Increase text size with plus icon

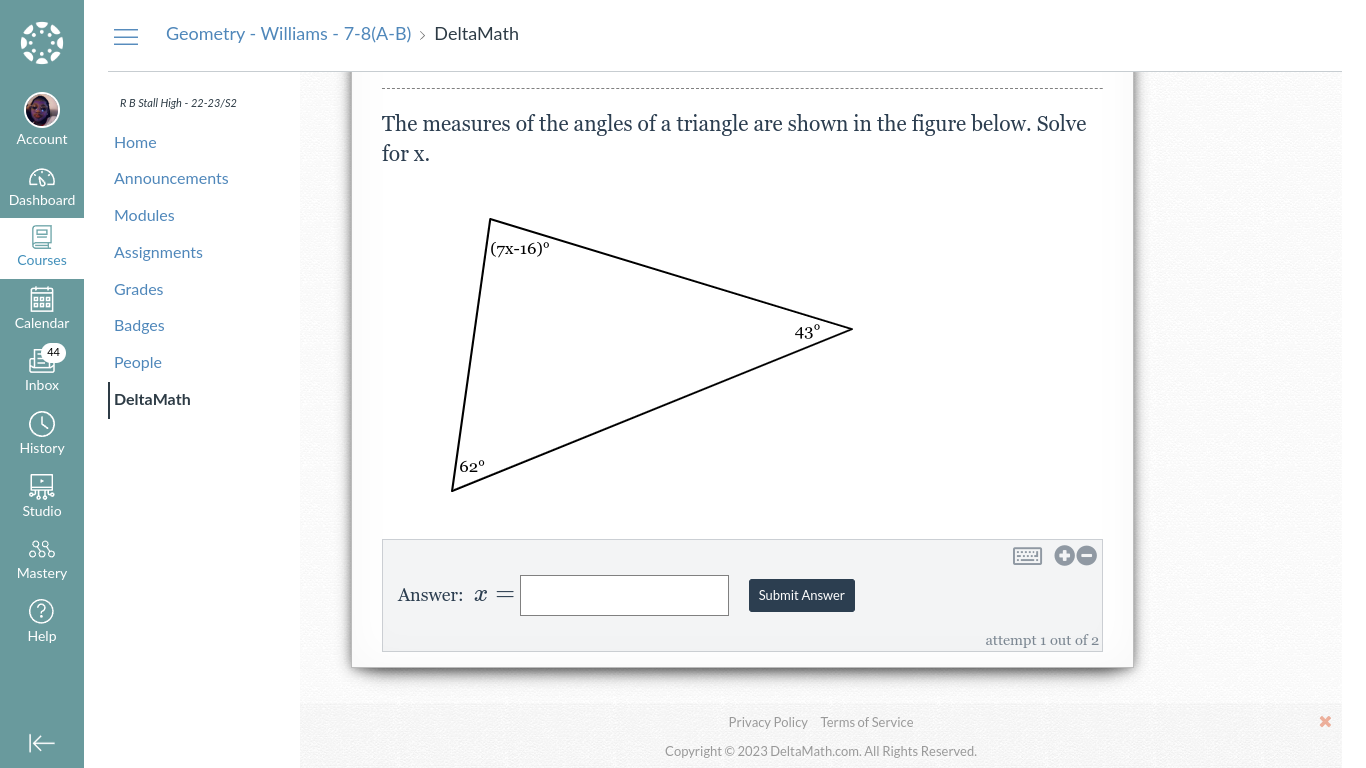pos(1064,556)
